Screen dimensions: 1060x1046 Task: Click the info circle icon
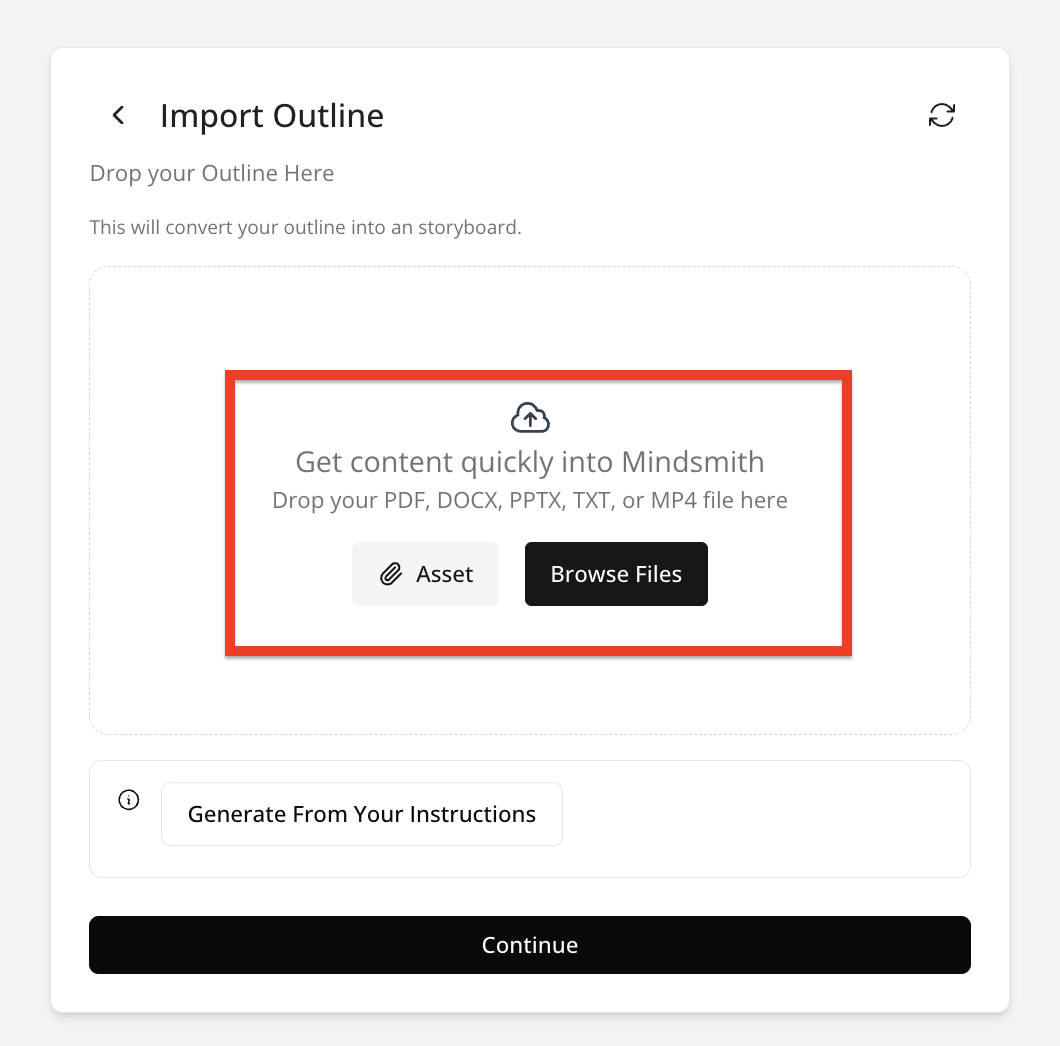tap(129, 800)
